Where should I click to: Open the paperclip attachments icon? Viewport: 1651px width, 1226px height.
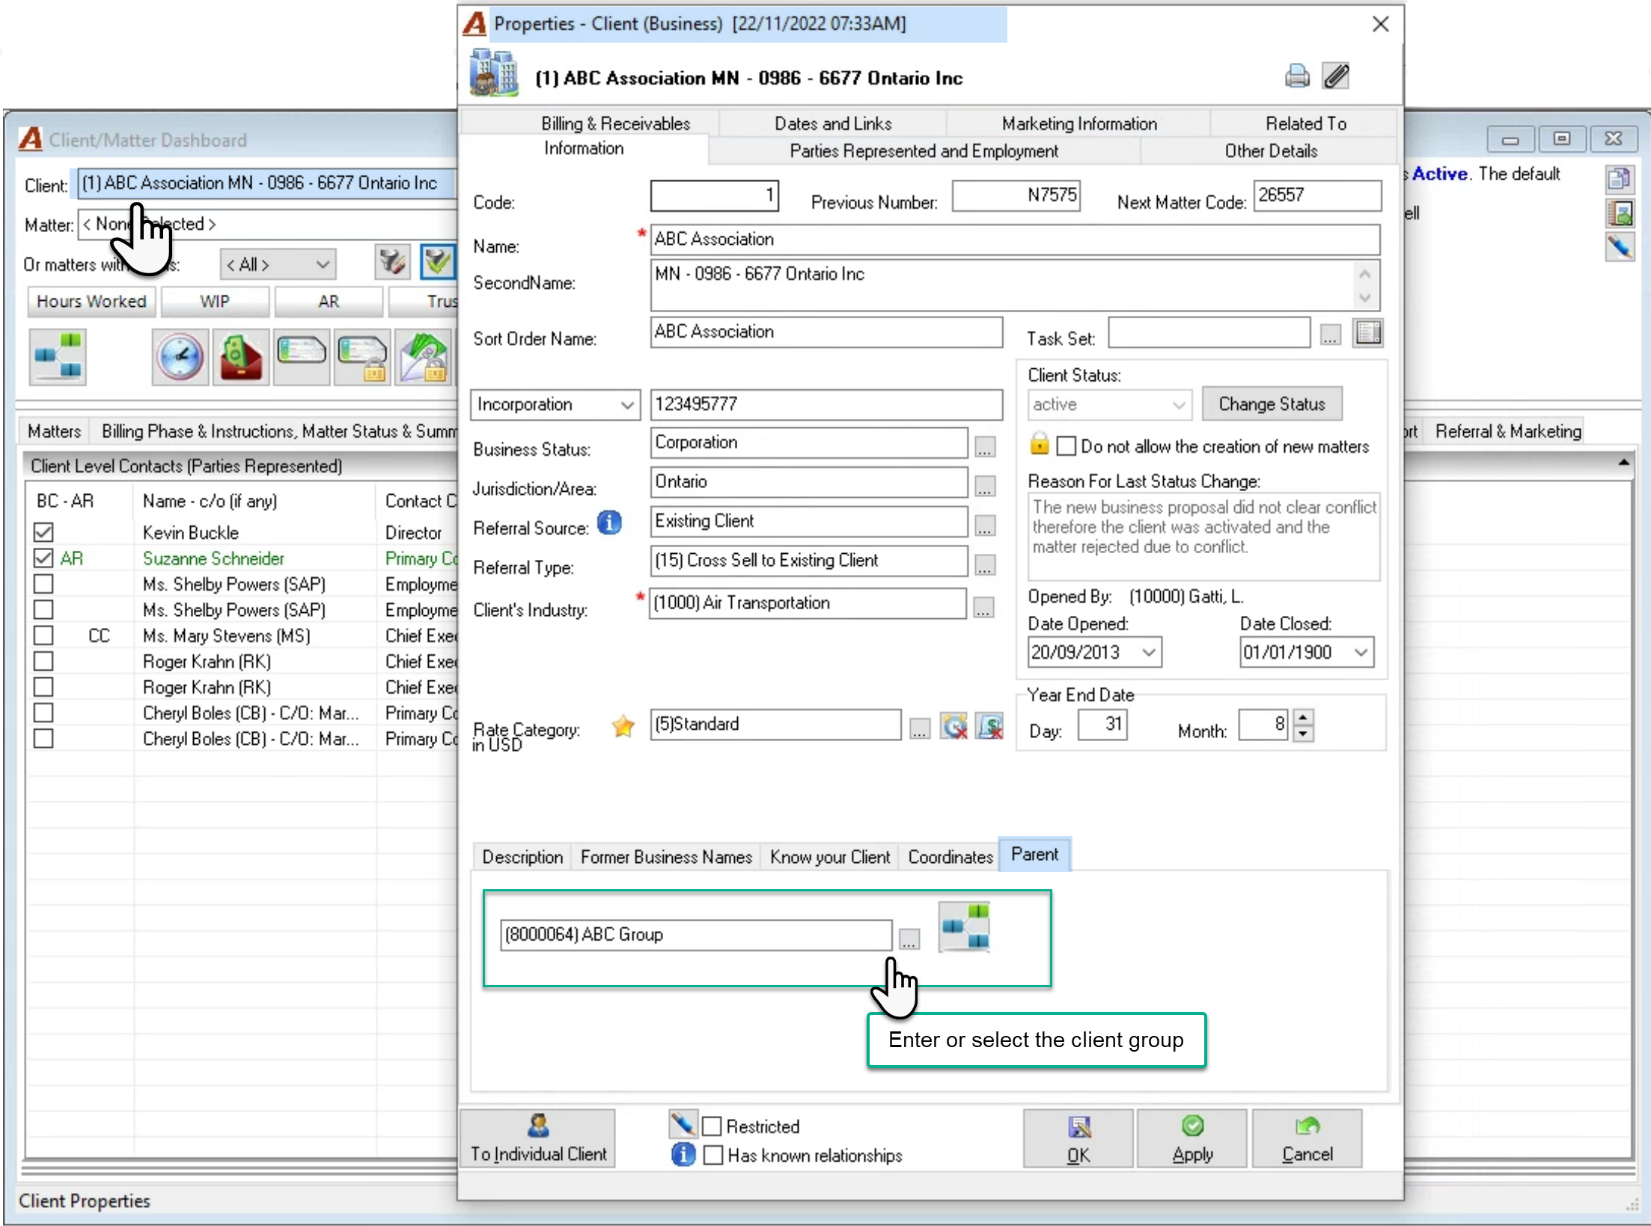click(x=1336, y=76)
